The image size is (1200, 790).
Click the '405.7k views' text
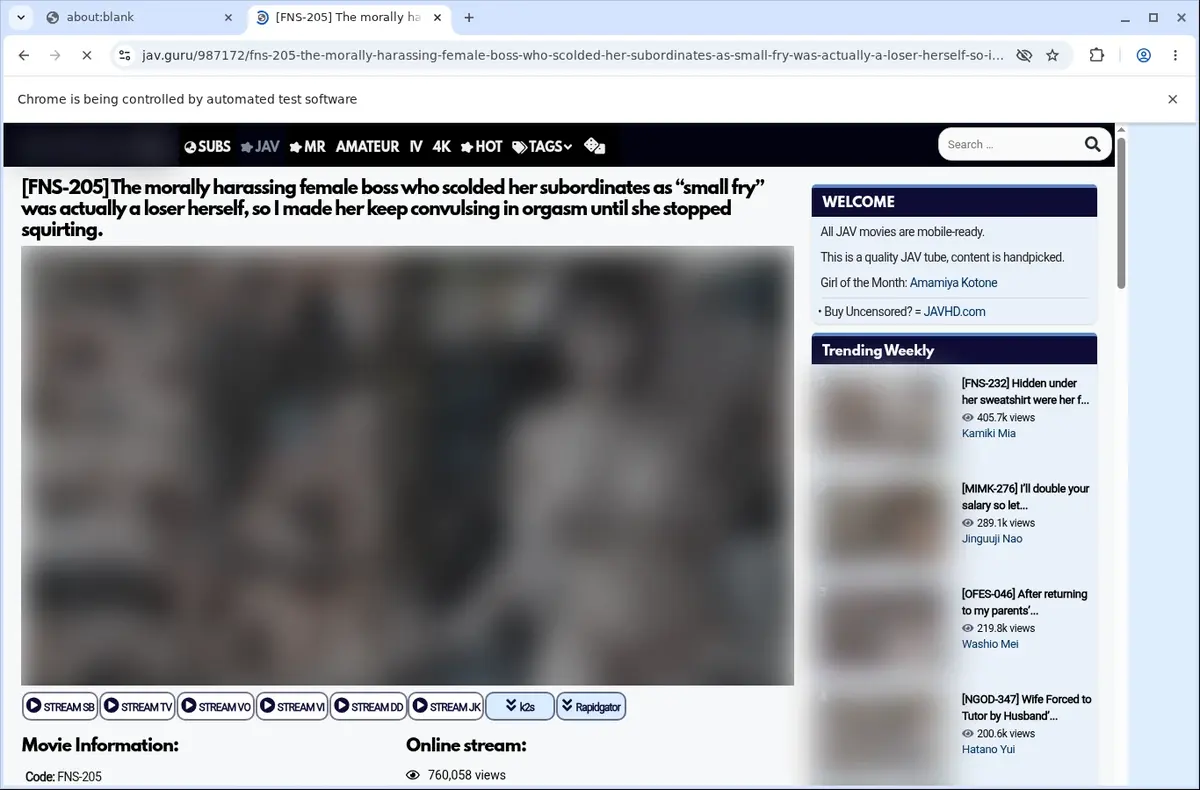pyautogui.click(x=1006, y=418)
